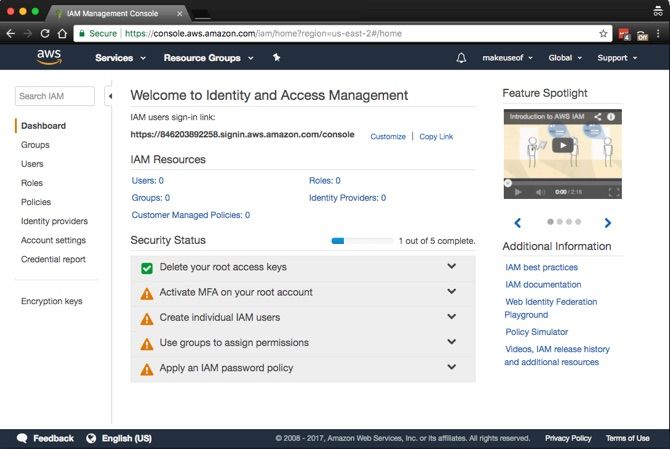
Task: Open Policies in the sidebar
Action: 36,202
